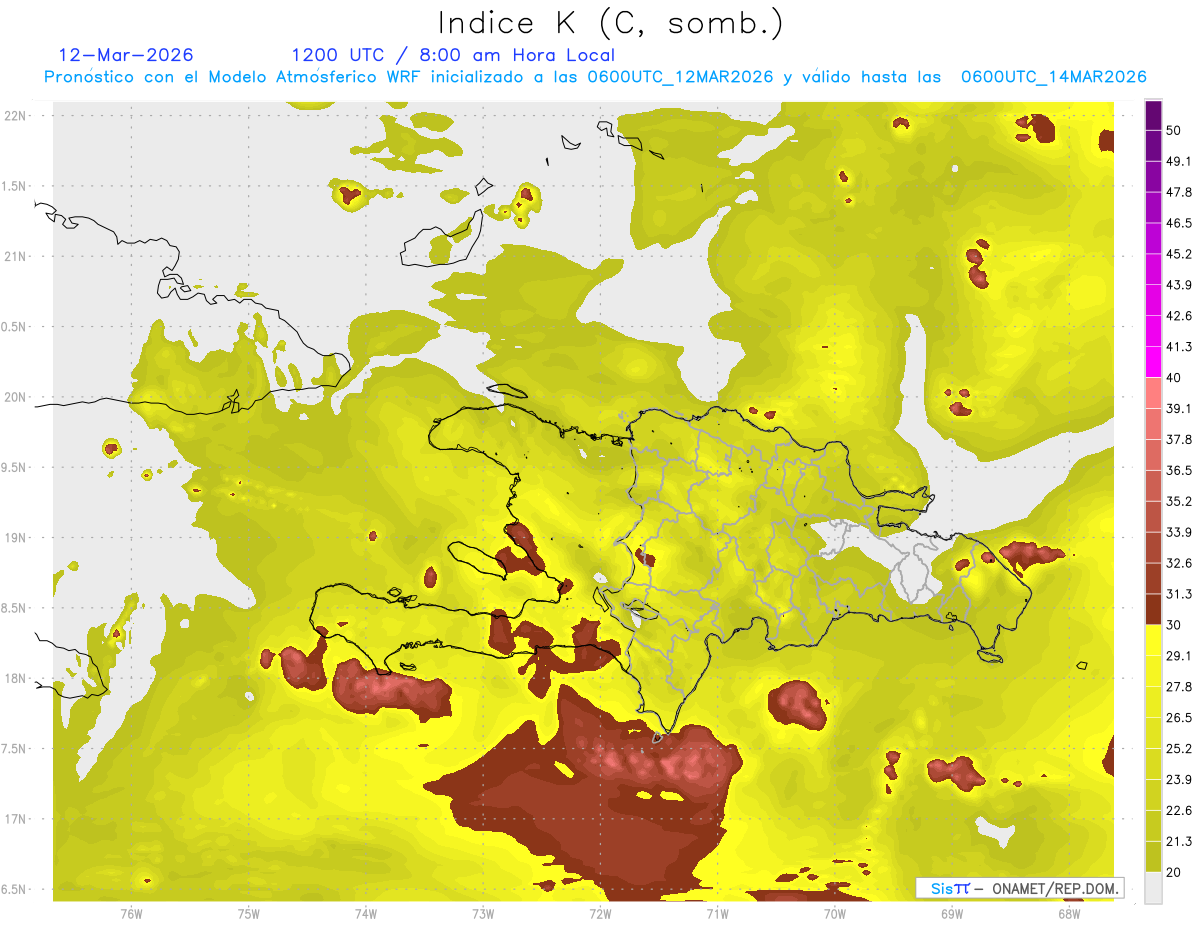Click the '39.1' color scale value

point(1179,408)
